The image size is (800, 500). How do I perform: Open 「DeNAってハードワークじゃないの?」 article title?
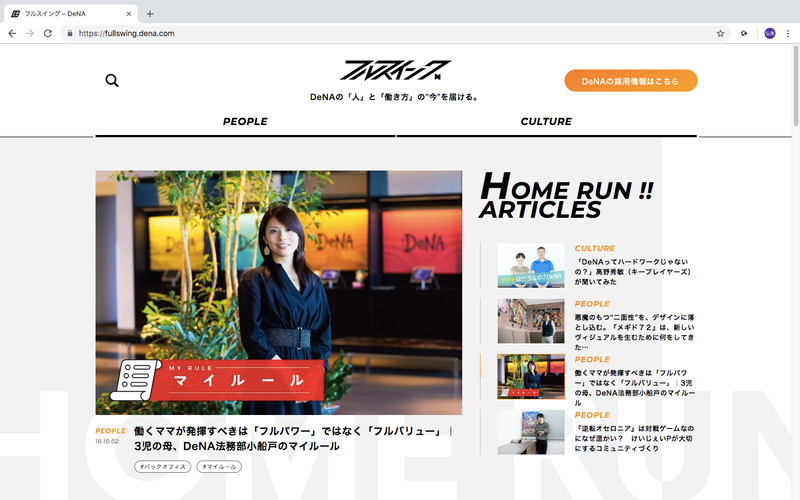633,271
